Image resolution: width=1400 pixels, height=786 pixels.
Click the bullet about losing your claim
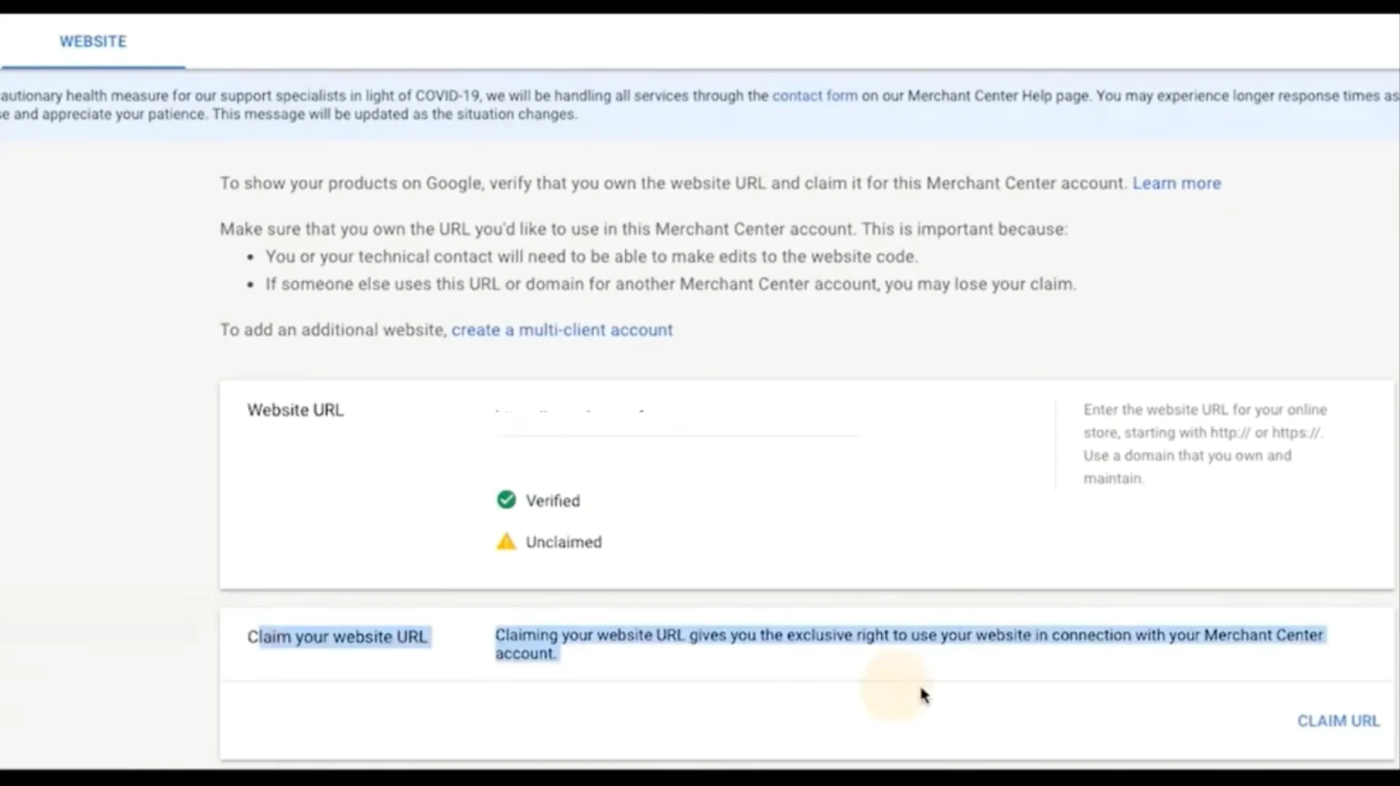point(670,284)
